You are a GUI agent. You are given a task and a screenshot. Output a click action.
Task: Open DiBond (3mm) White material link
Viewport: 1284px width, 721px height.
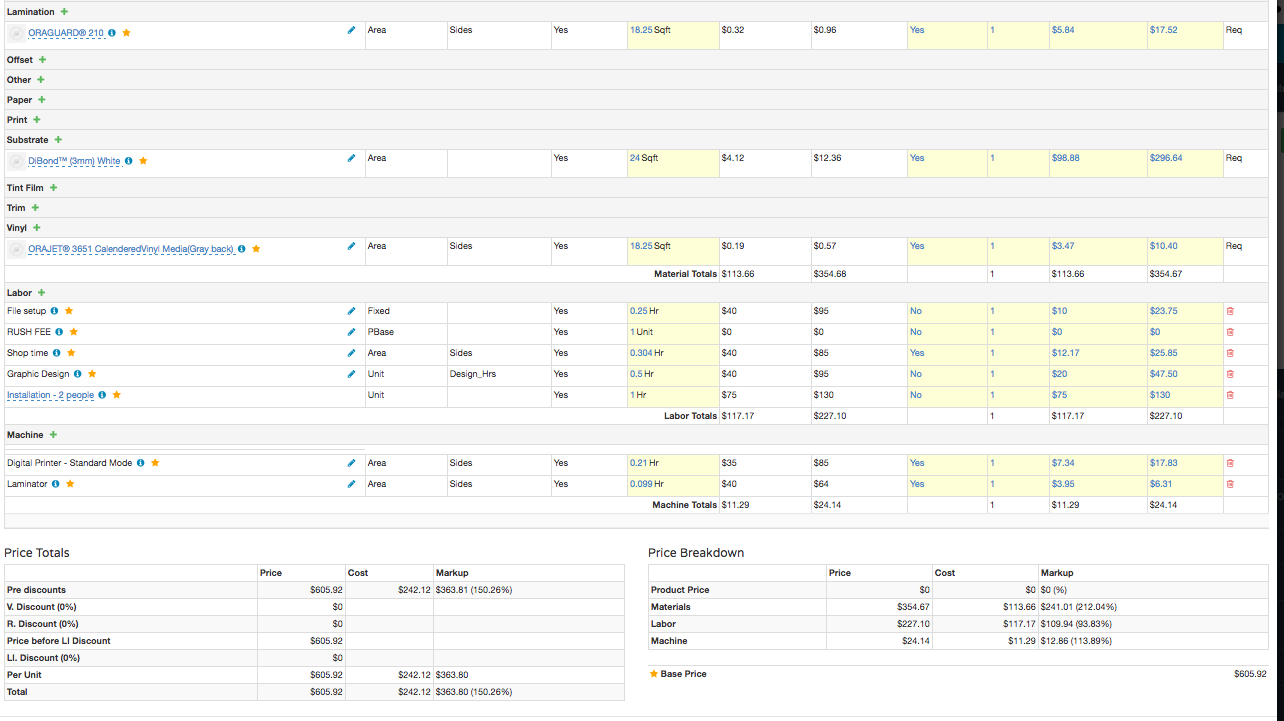[x=74, y=161]
